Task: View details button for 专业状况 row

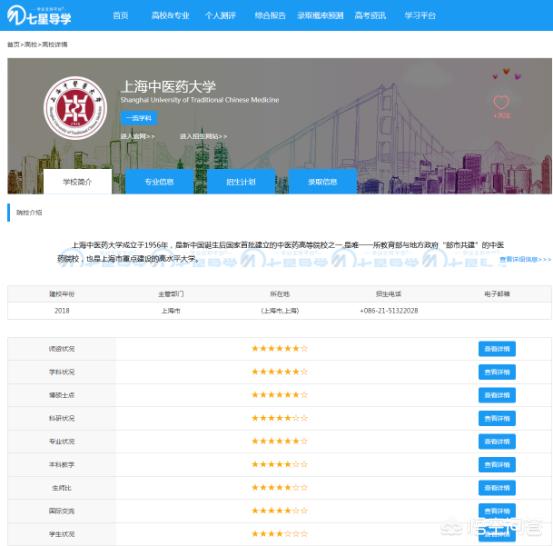Action: [497, 442]
